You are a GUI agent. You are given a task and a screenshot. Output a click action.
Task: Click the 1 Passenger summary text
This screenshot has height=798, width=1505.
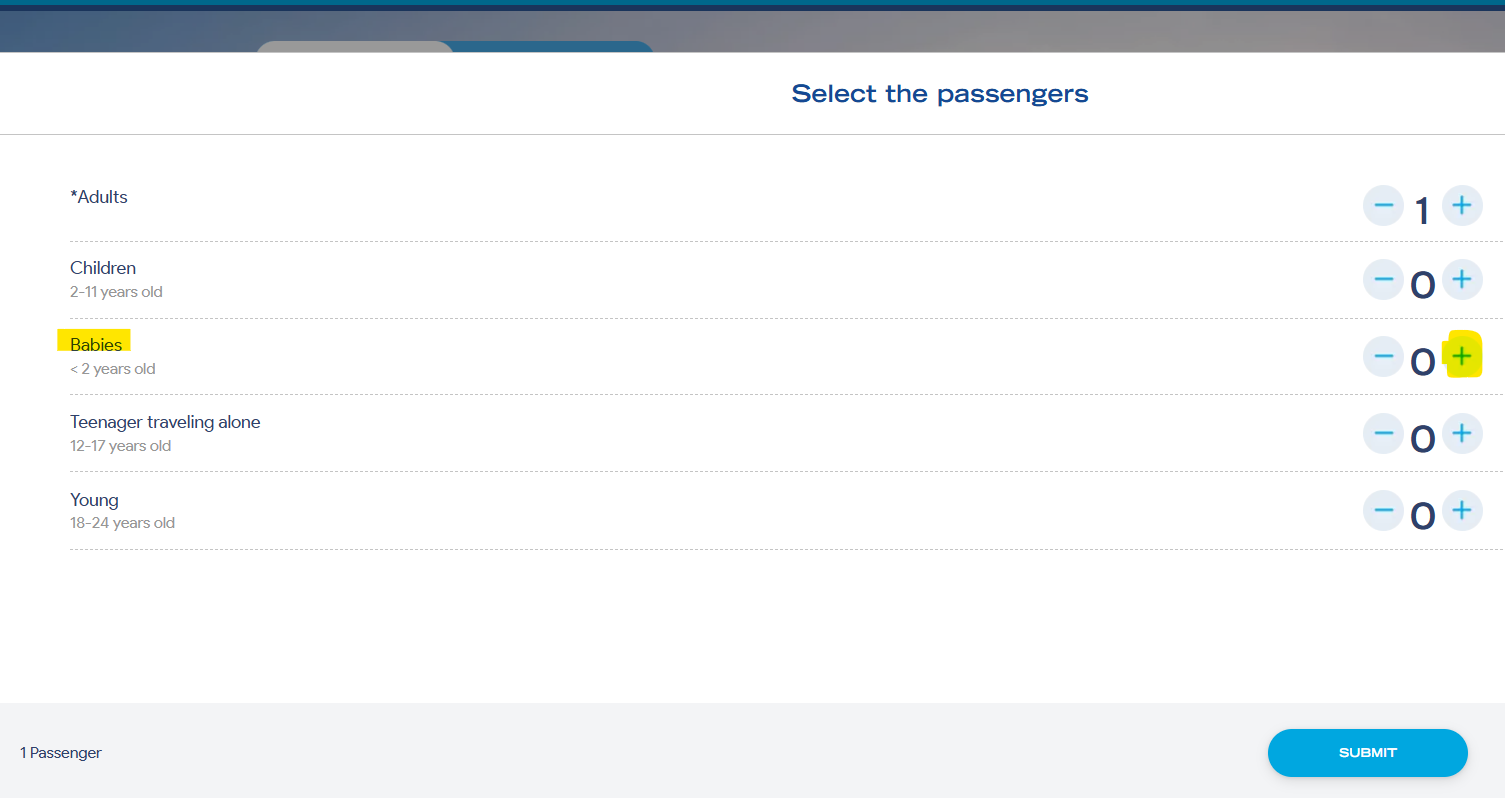(61, 753)
